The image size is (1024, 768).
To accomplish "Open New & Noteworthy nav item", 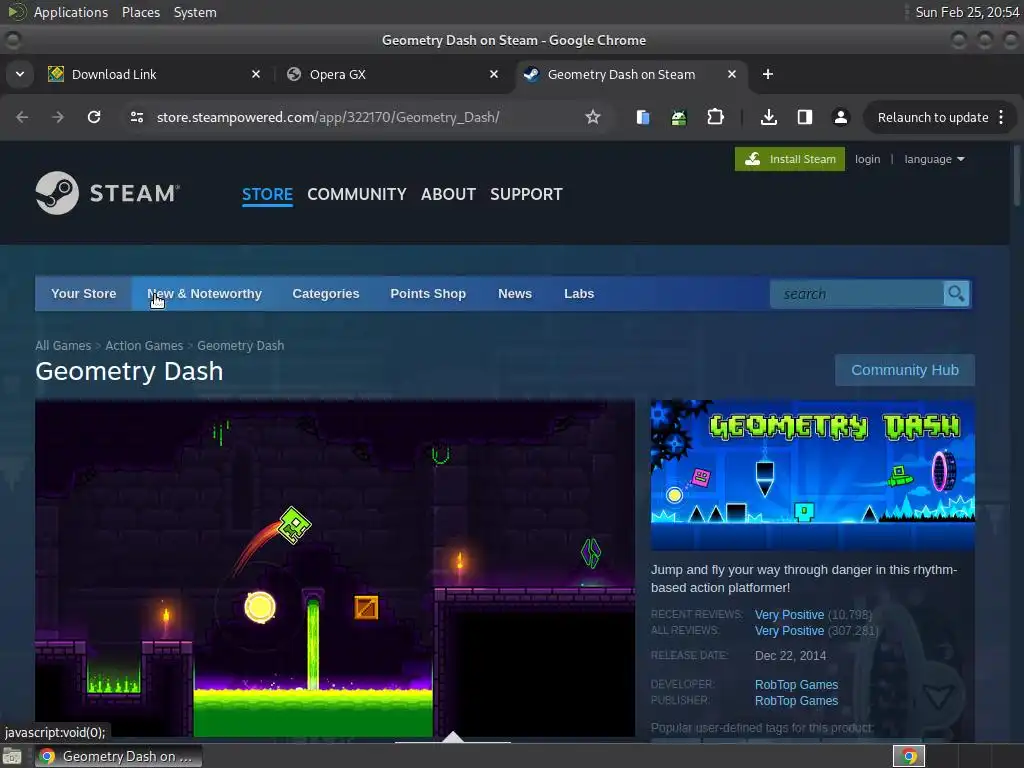I will 204,293.
